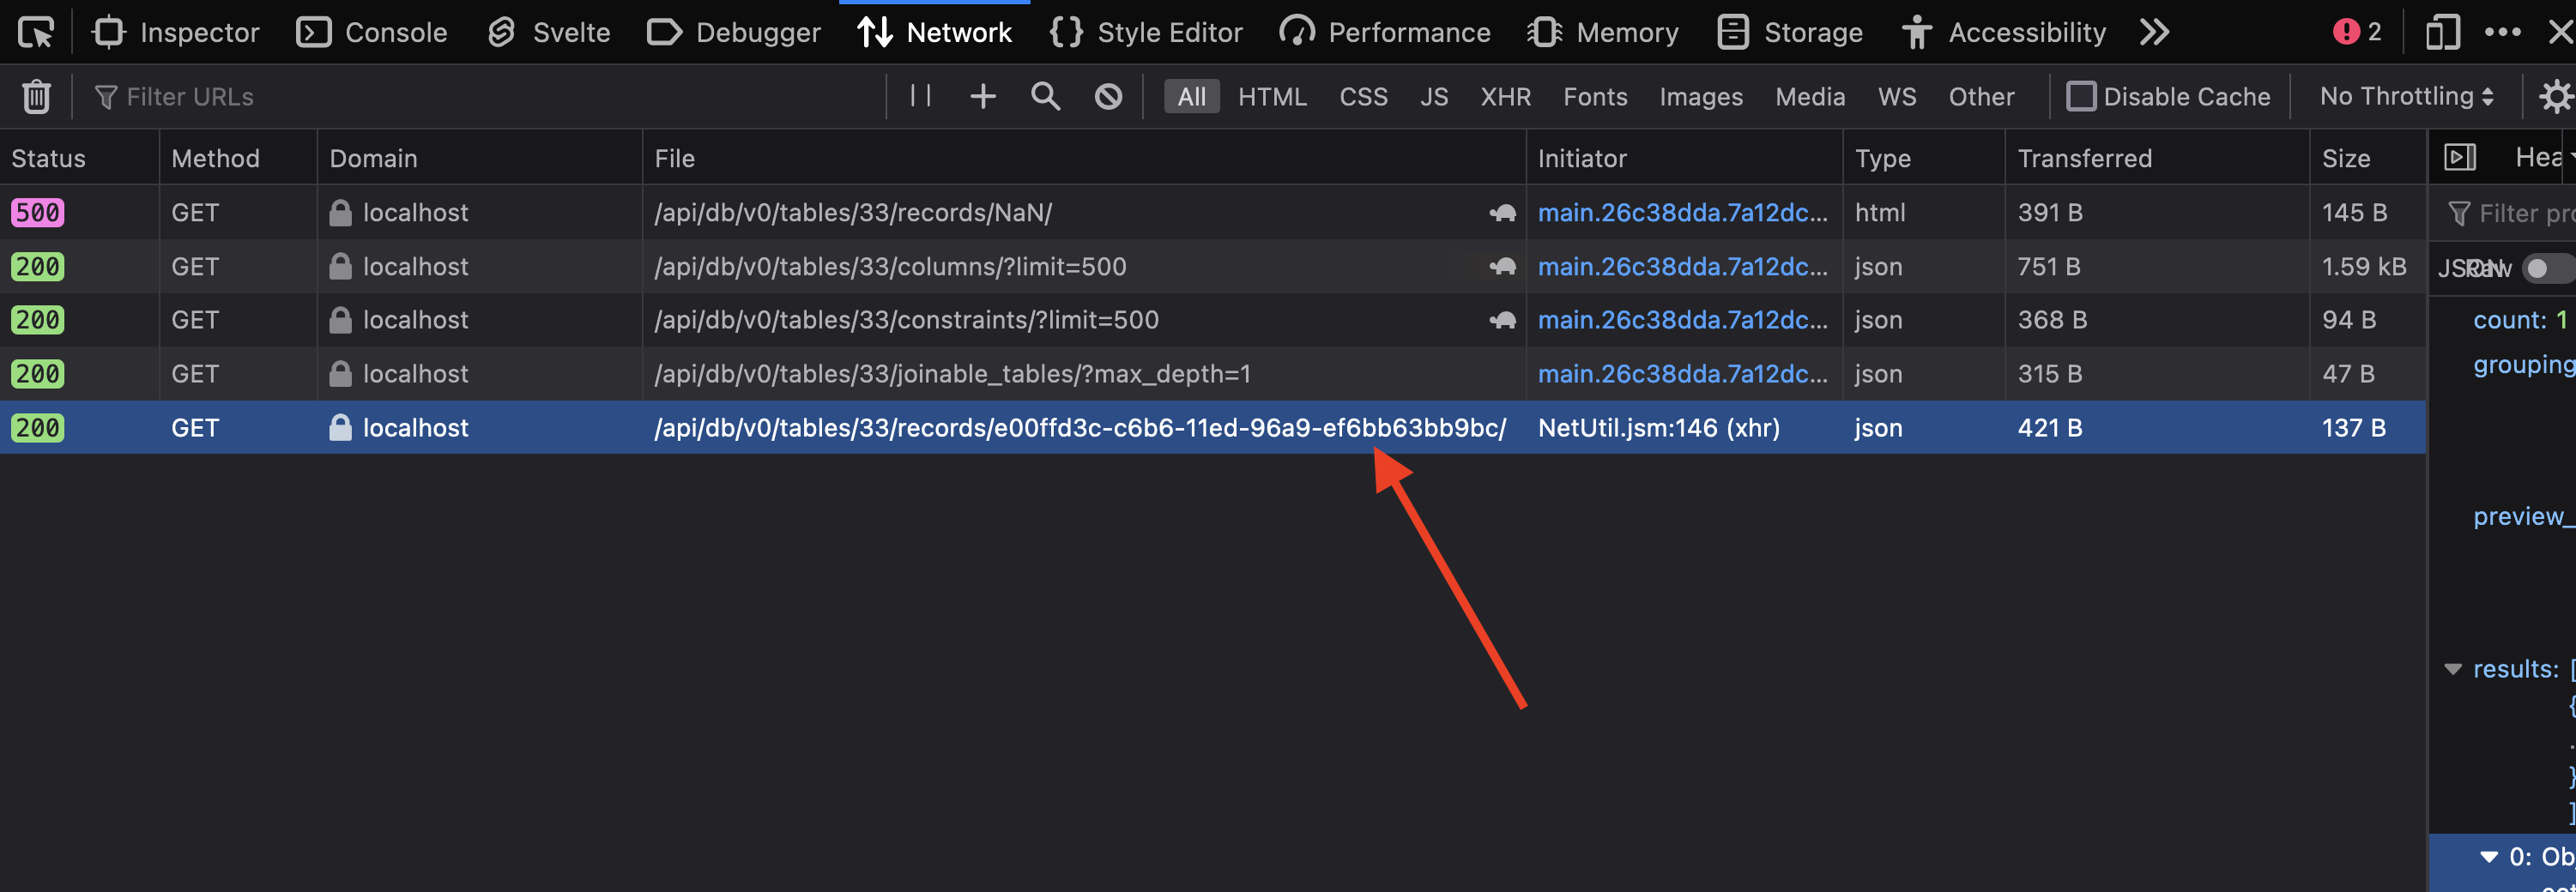The width and height of the screenshot is (2576, 892).
Task: Pause network traffic recording
Action: click(x=919, y=96)
